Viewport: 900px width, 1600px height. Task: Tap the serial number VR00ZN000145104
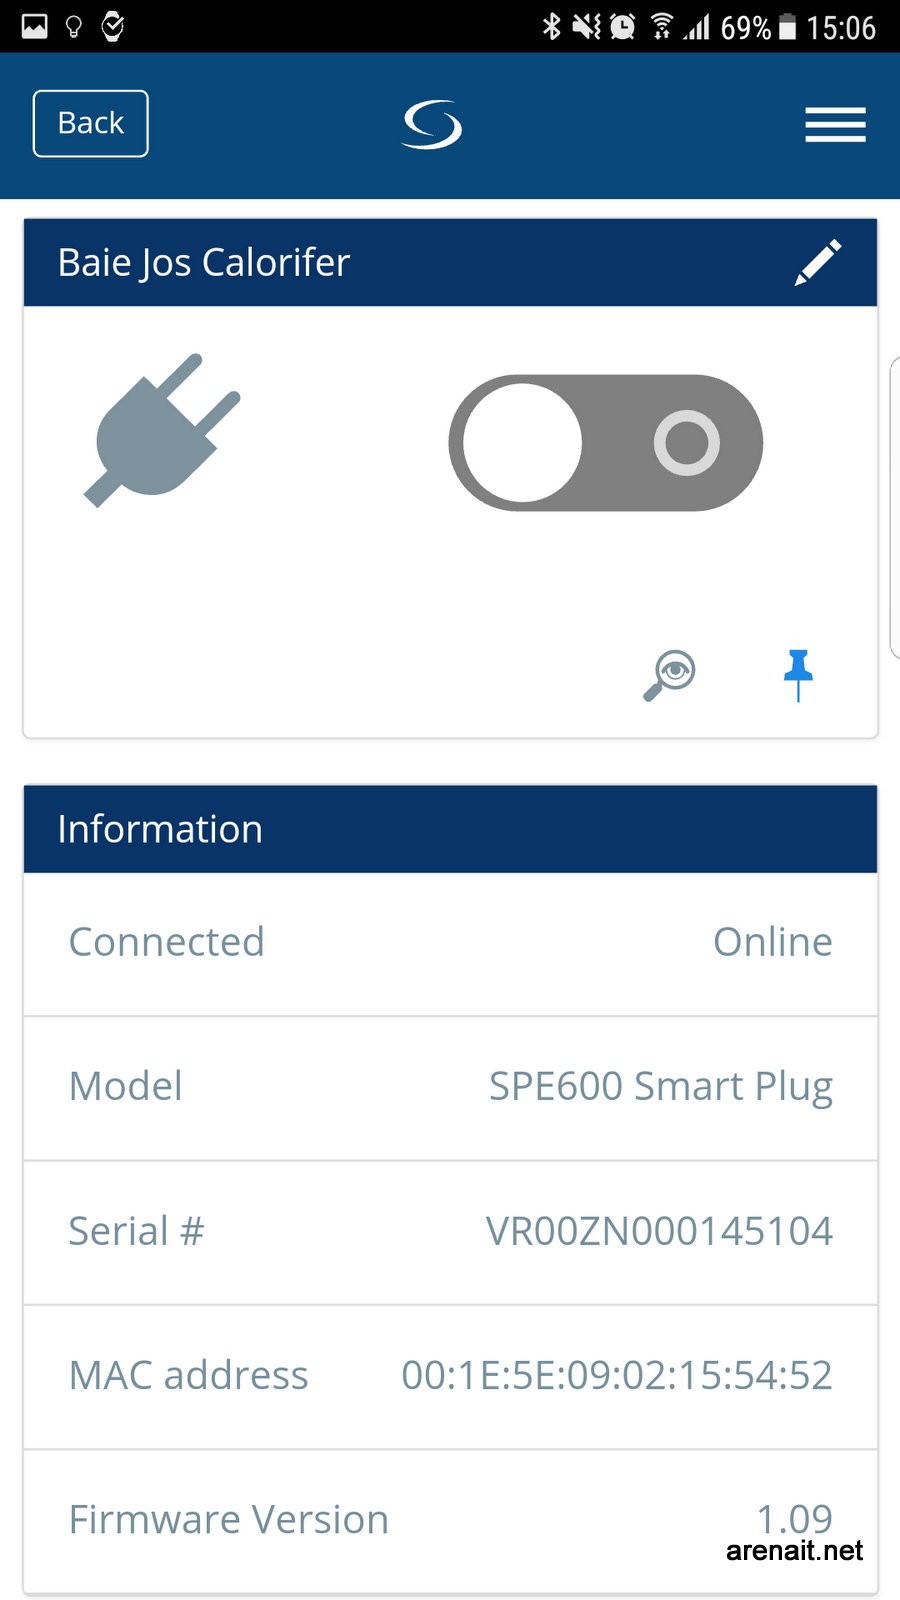[x=659, y=1231]
